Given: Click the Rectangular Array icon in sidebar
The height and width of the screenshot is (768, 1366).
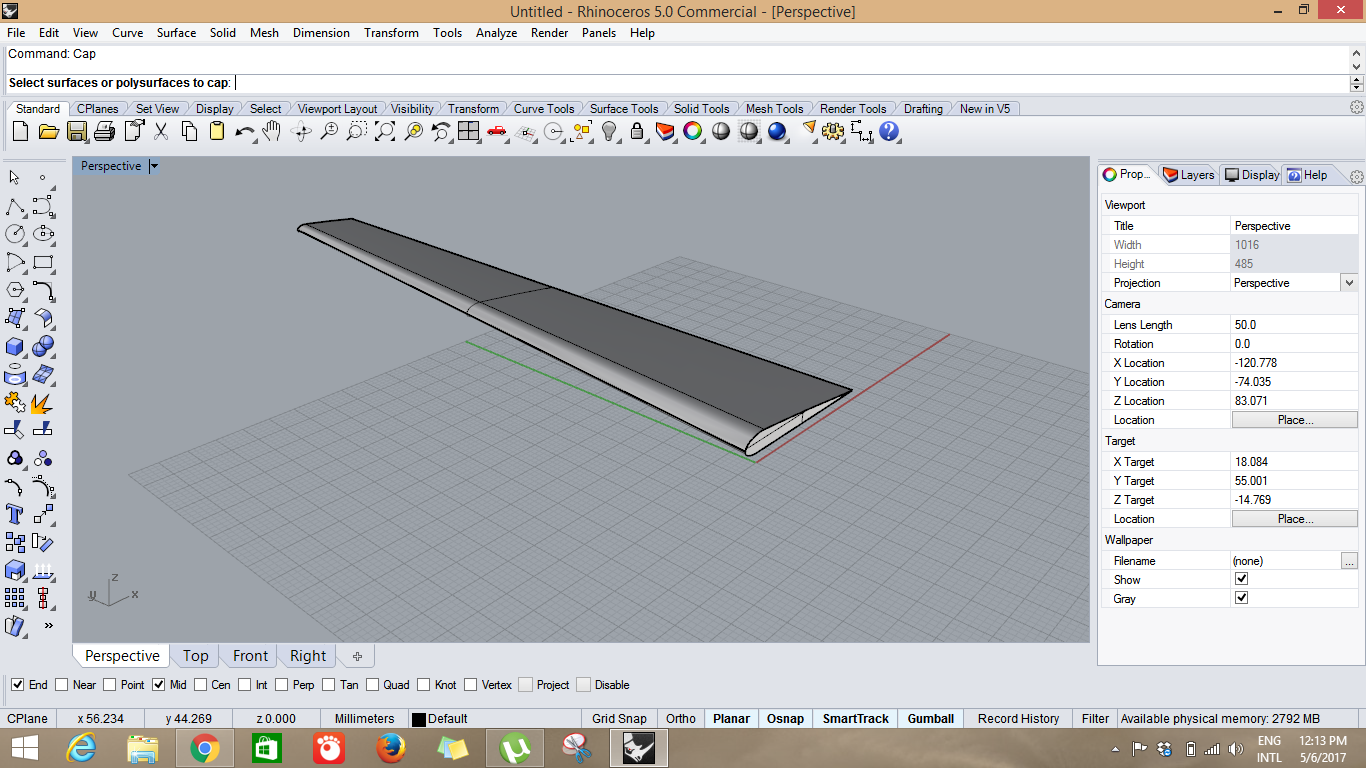Looking at the screenshot, I should click(x=15, y=598).
